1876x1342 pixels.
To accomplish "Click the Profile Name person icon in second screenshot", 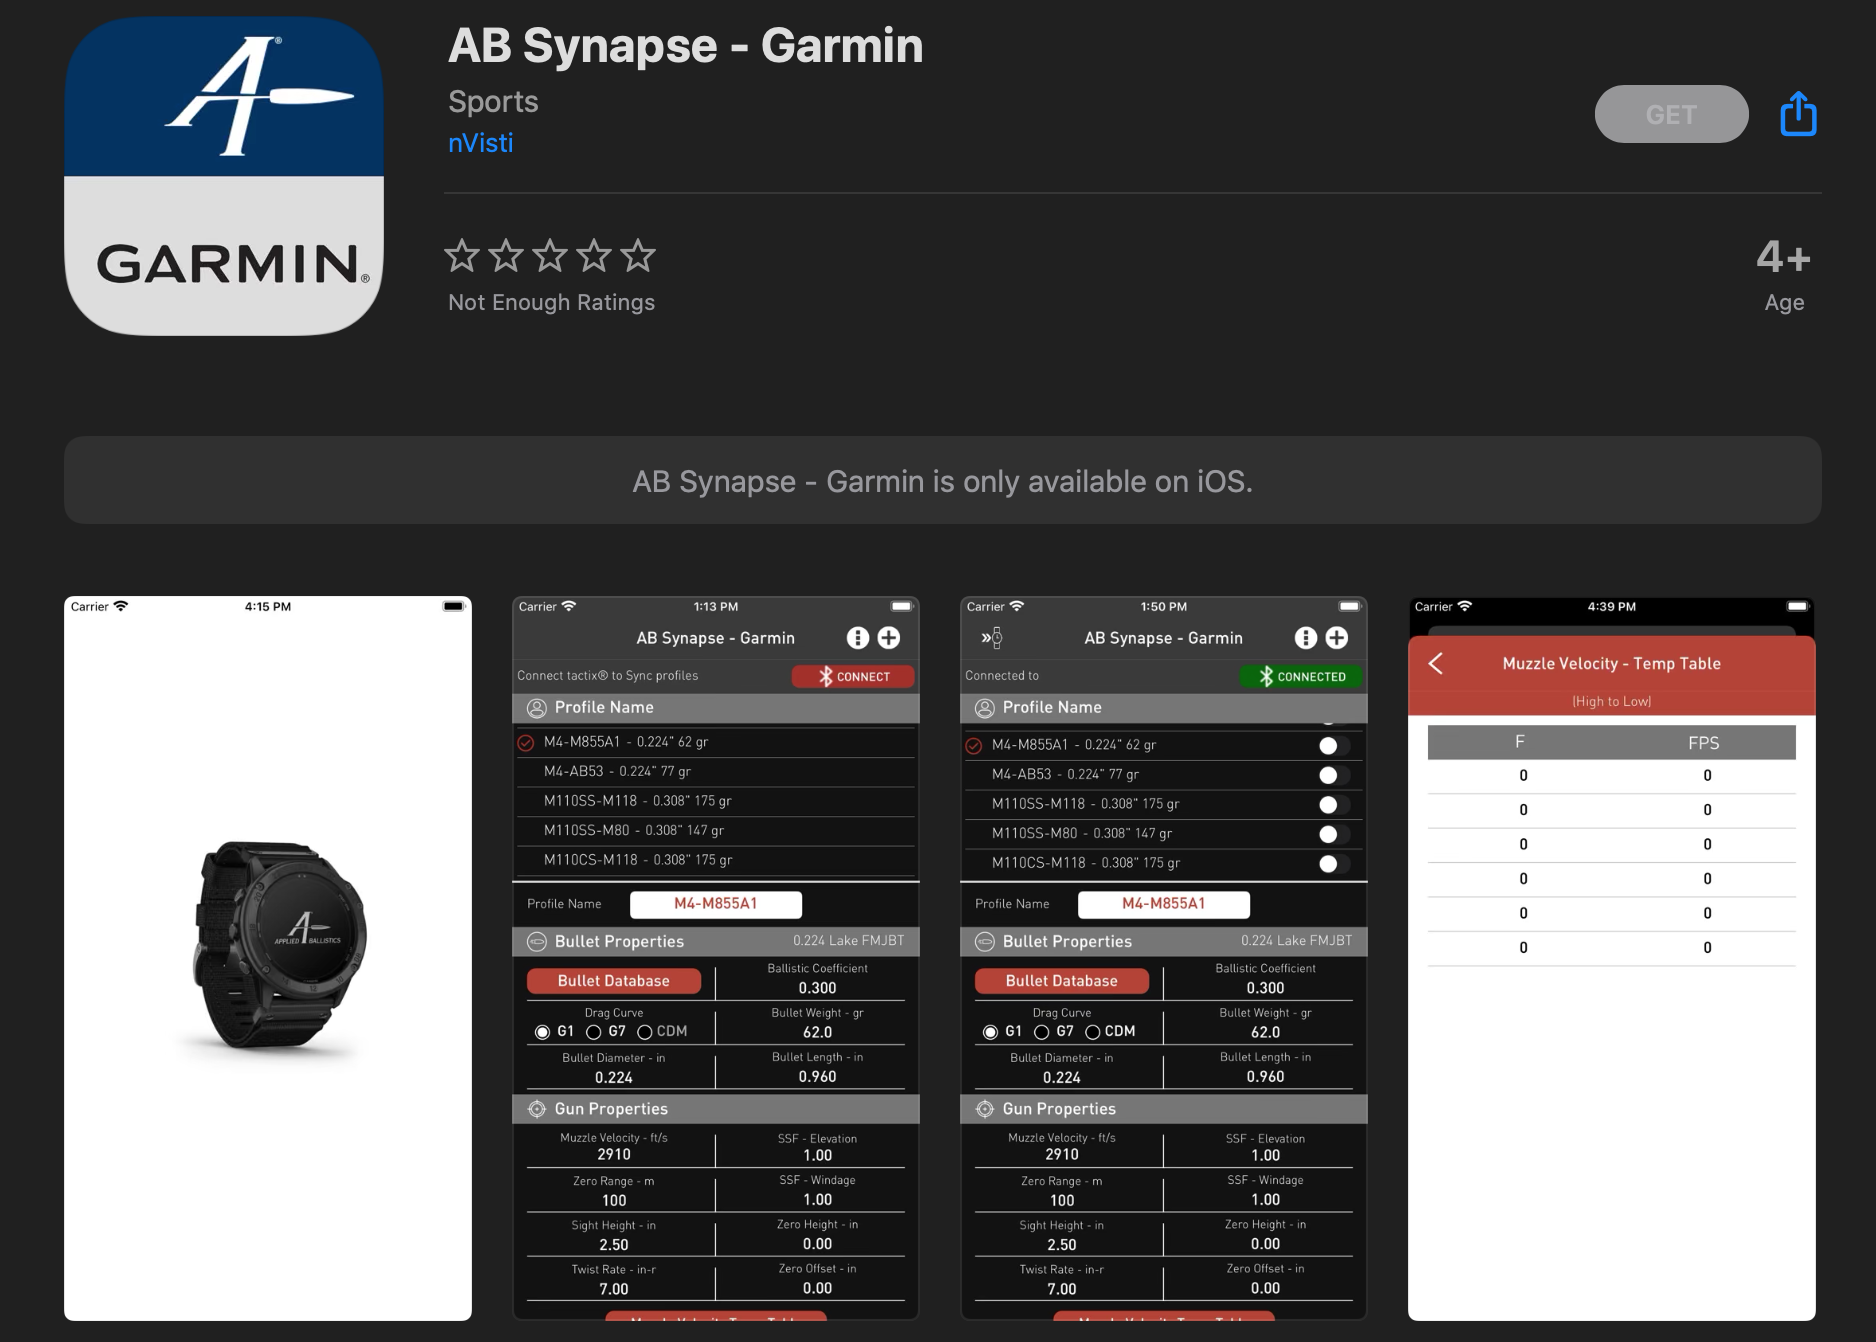I will [537, 708].
